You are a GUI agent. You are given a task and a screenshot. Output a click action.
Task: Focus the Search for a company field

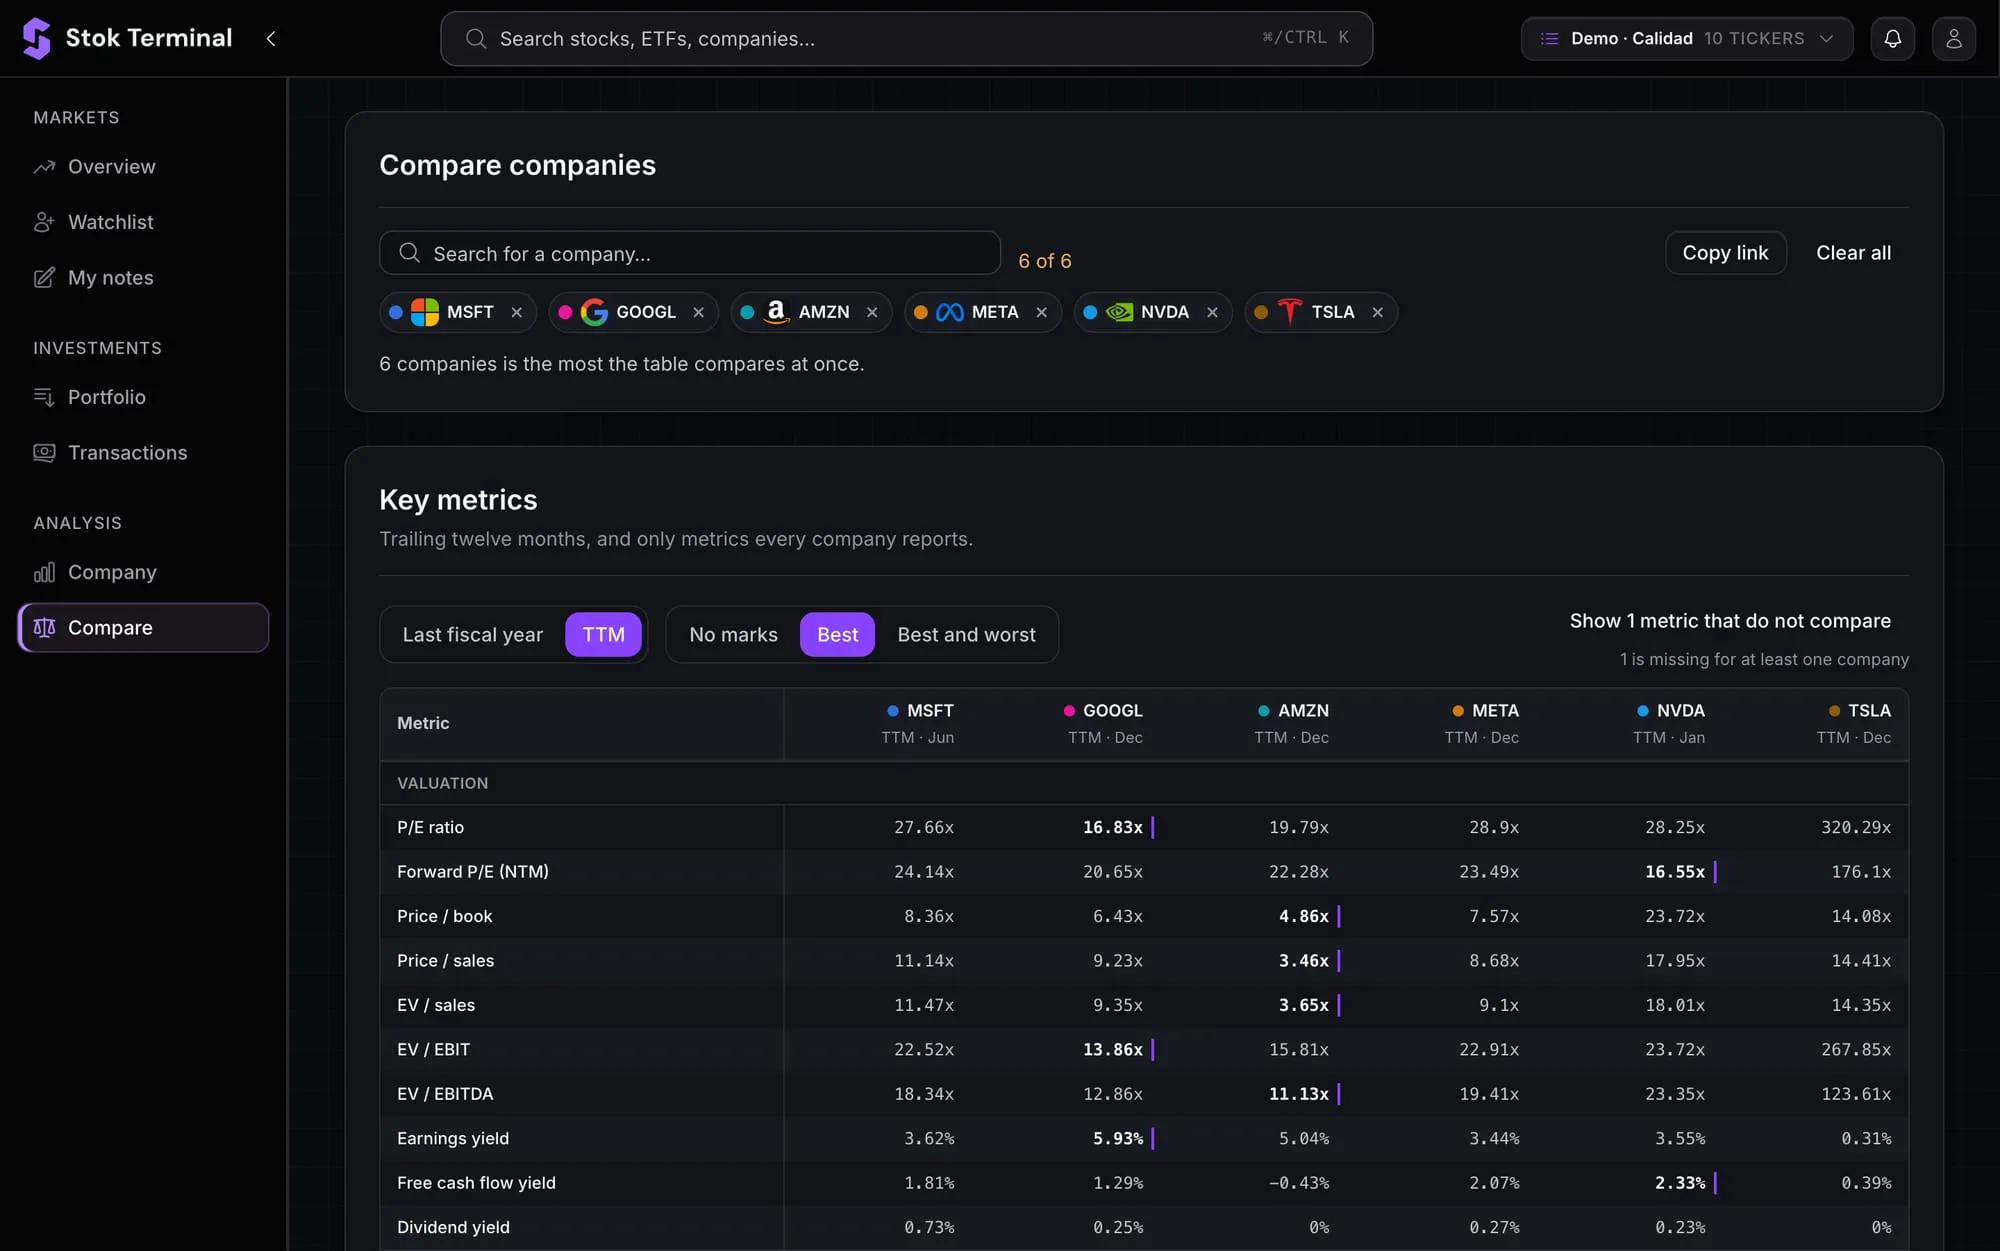coord(690,254)
